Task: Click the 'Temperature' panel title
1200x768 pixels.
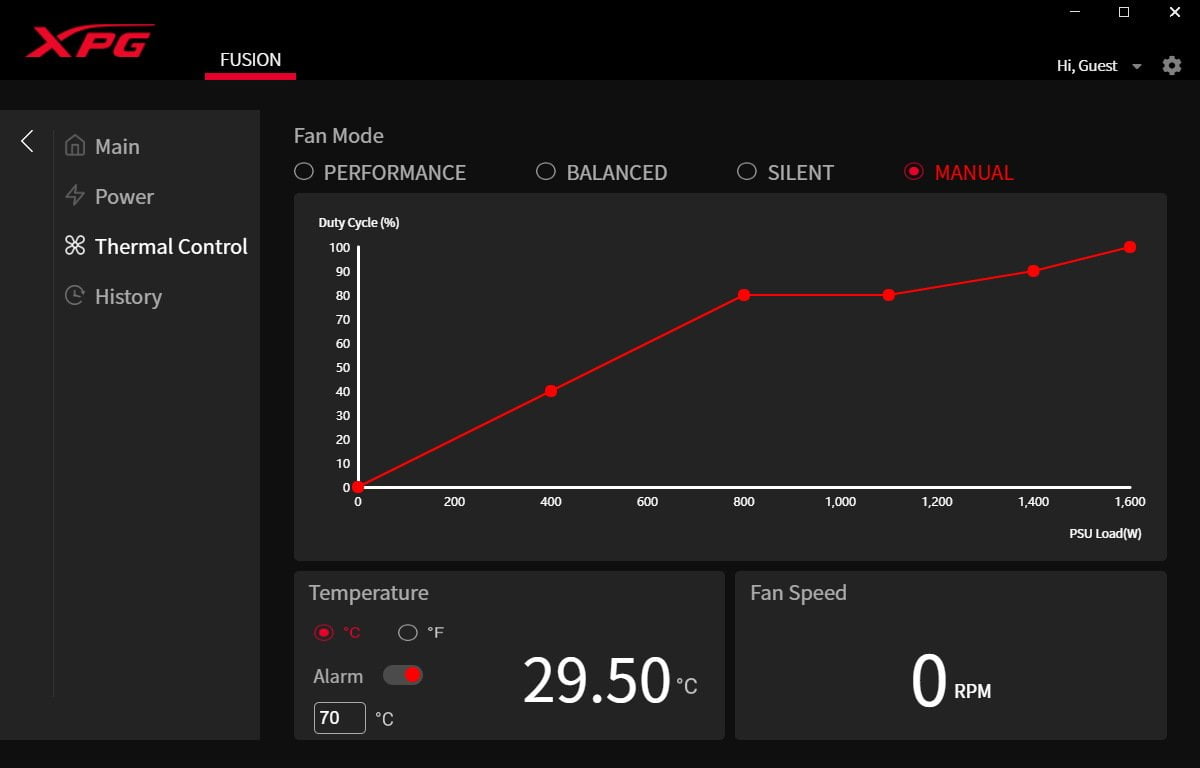Action: [368, 593]
